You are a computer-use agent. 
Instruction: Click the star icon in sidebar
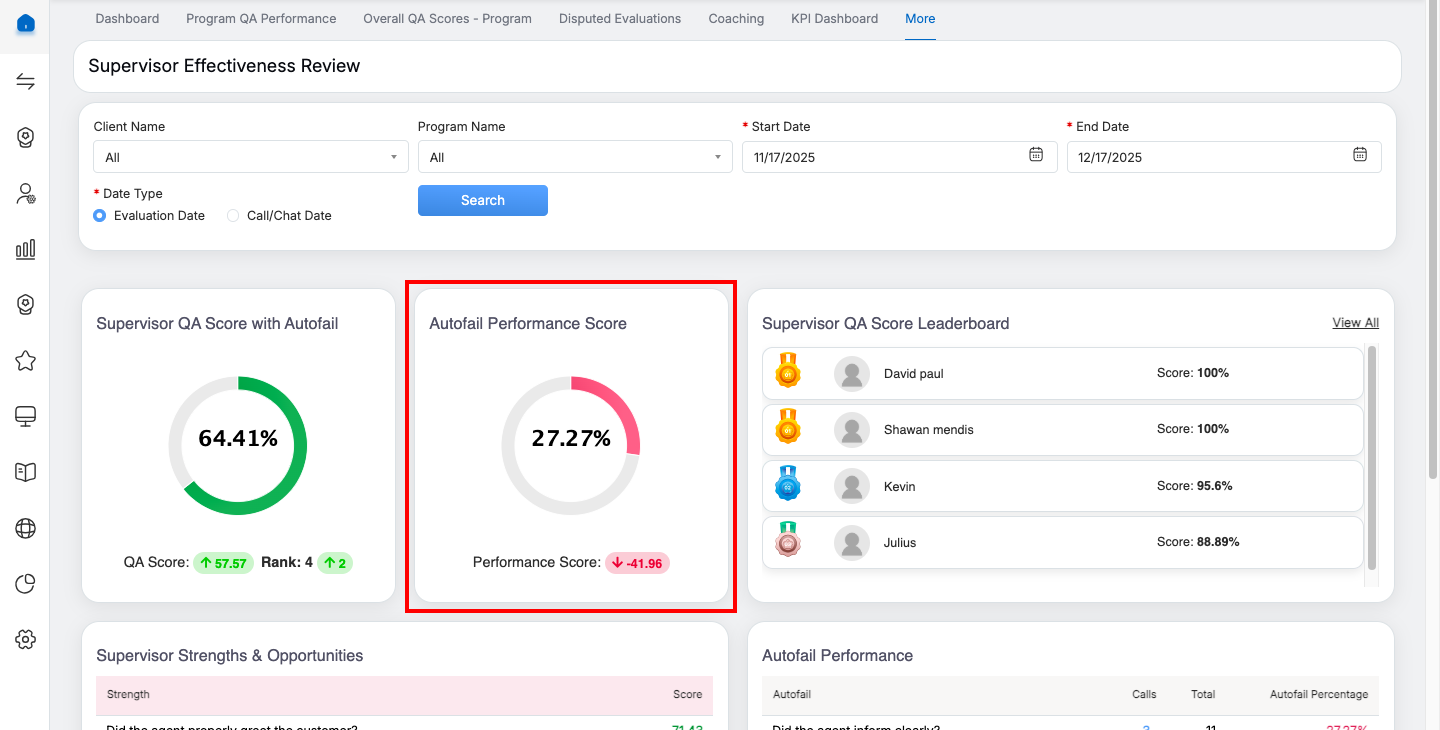(26, 361)
